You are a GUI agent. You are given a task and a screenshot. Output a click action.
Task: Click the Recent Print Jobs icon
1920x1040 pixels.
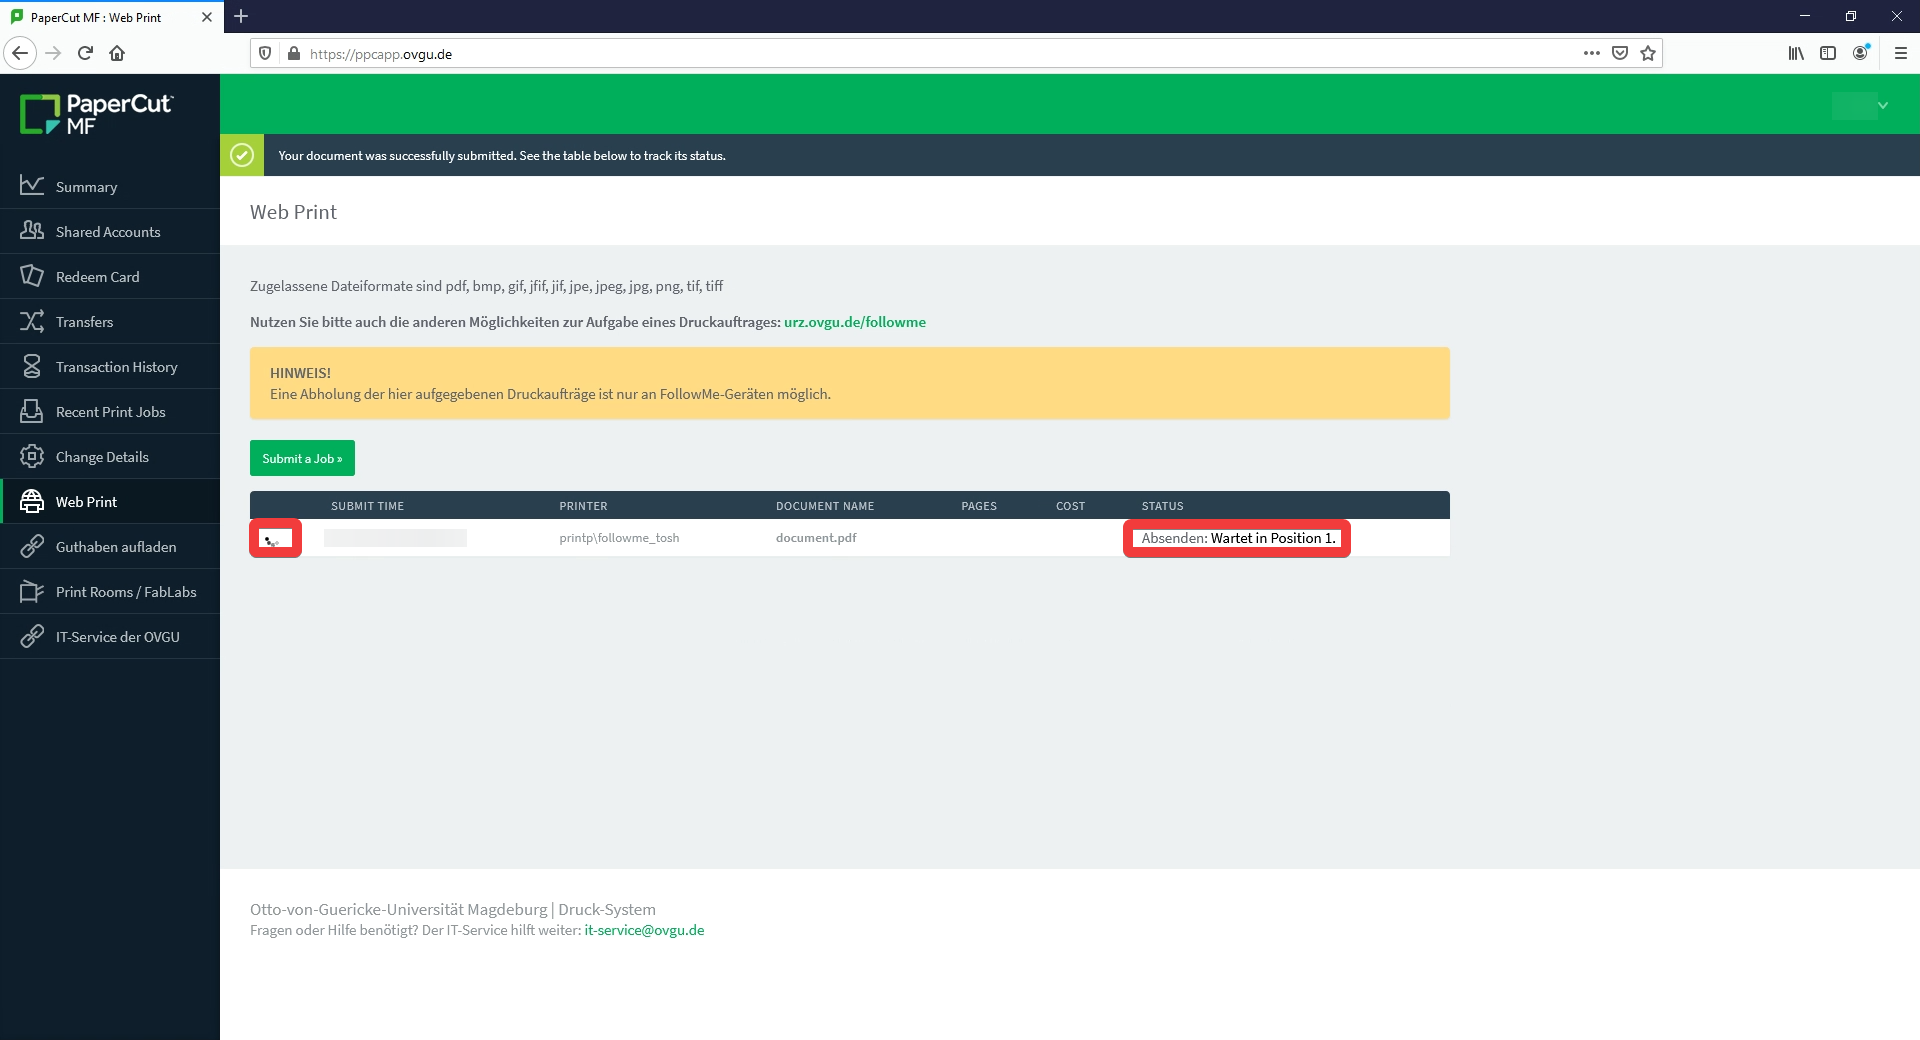click(32, 411)
